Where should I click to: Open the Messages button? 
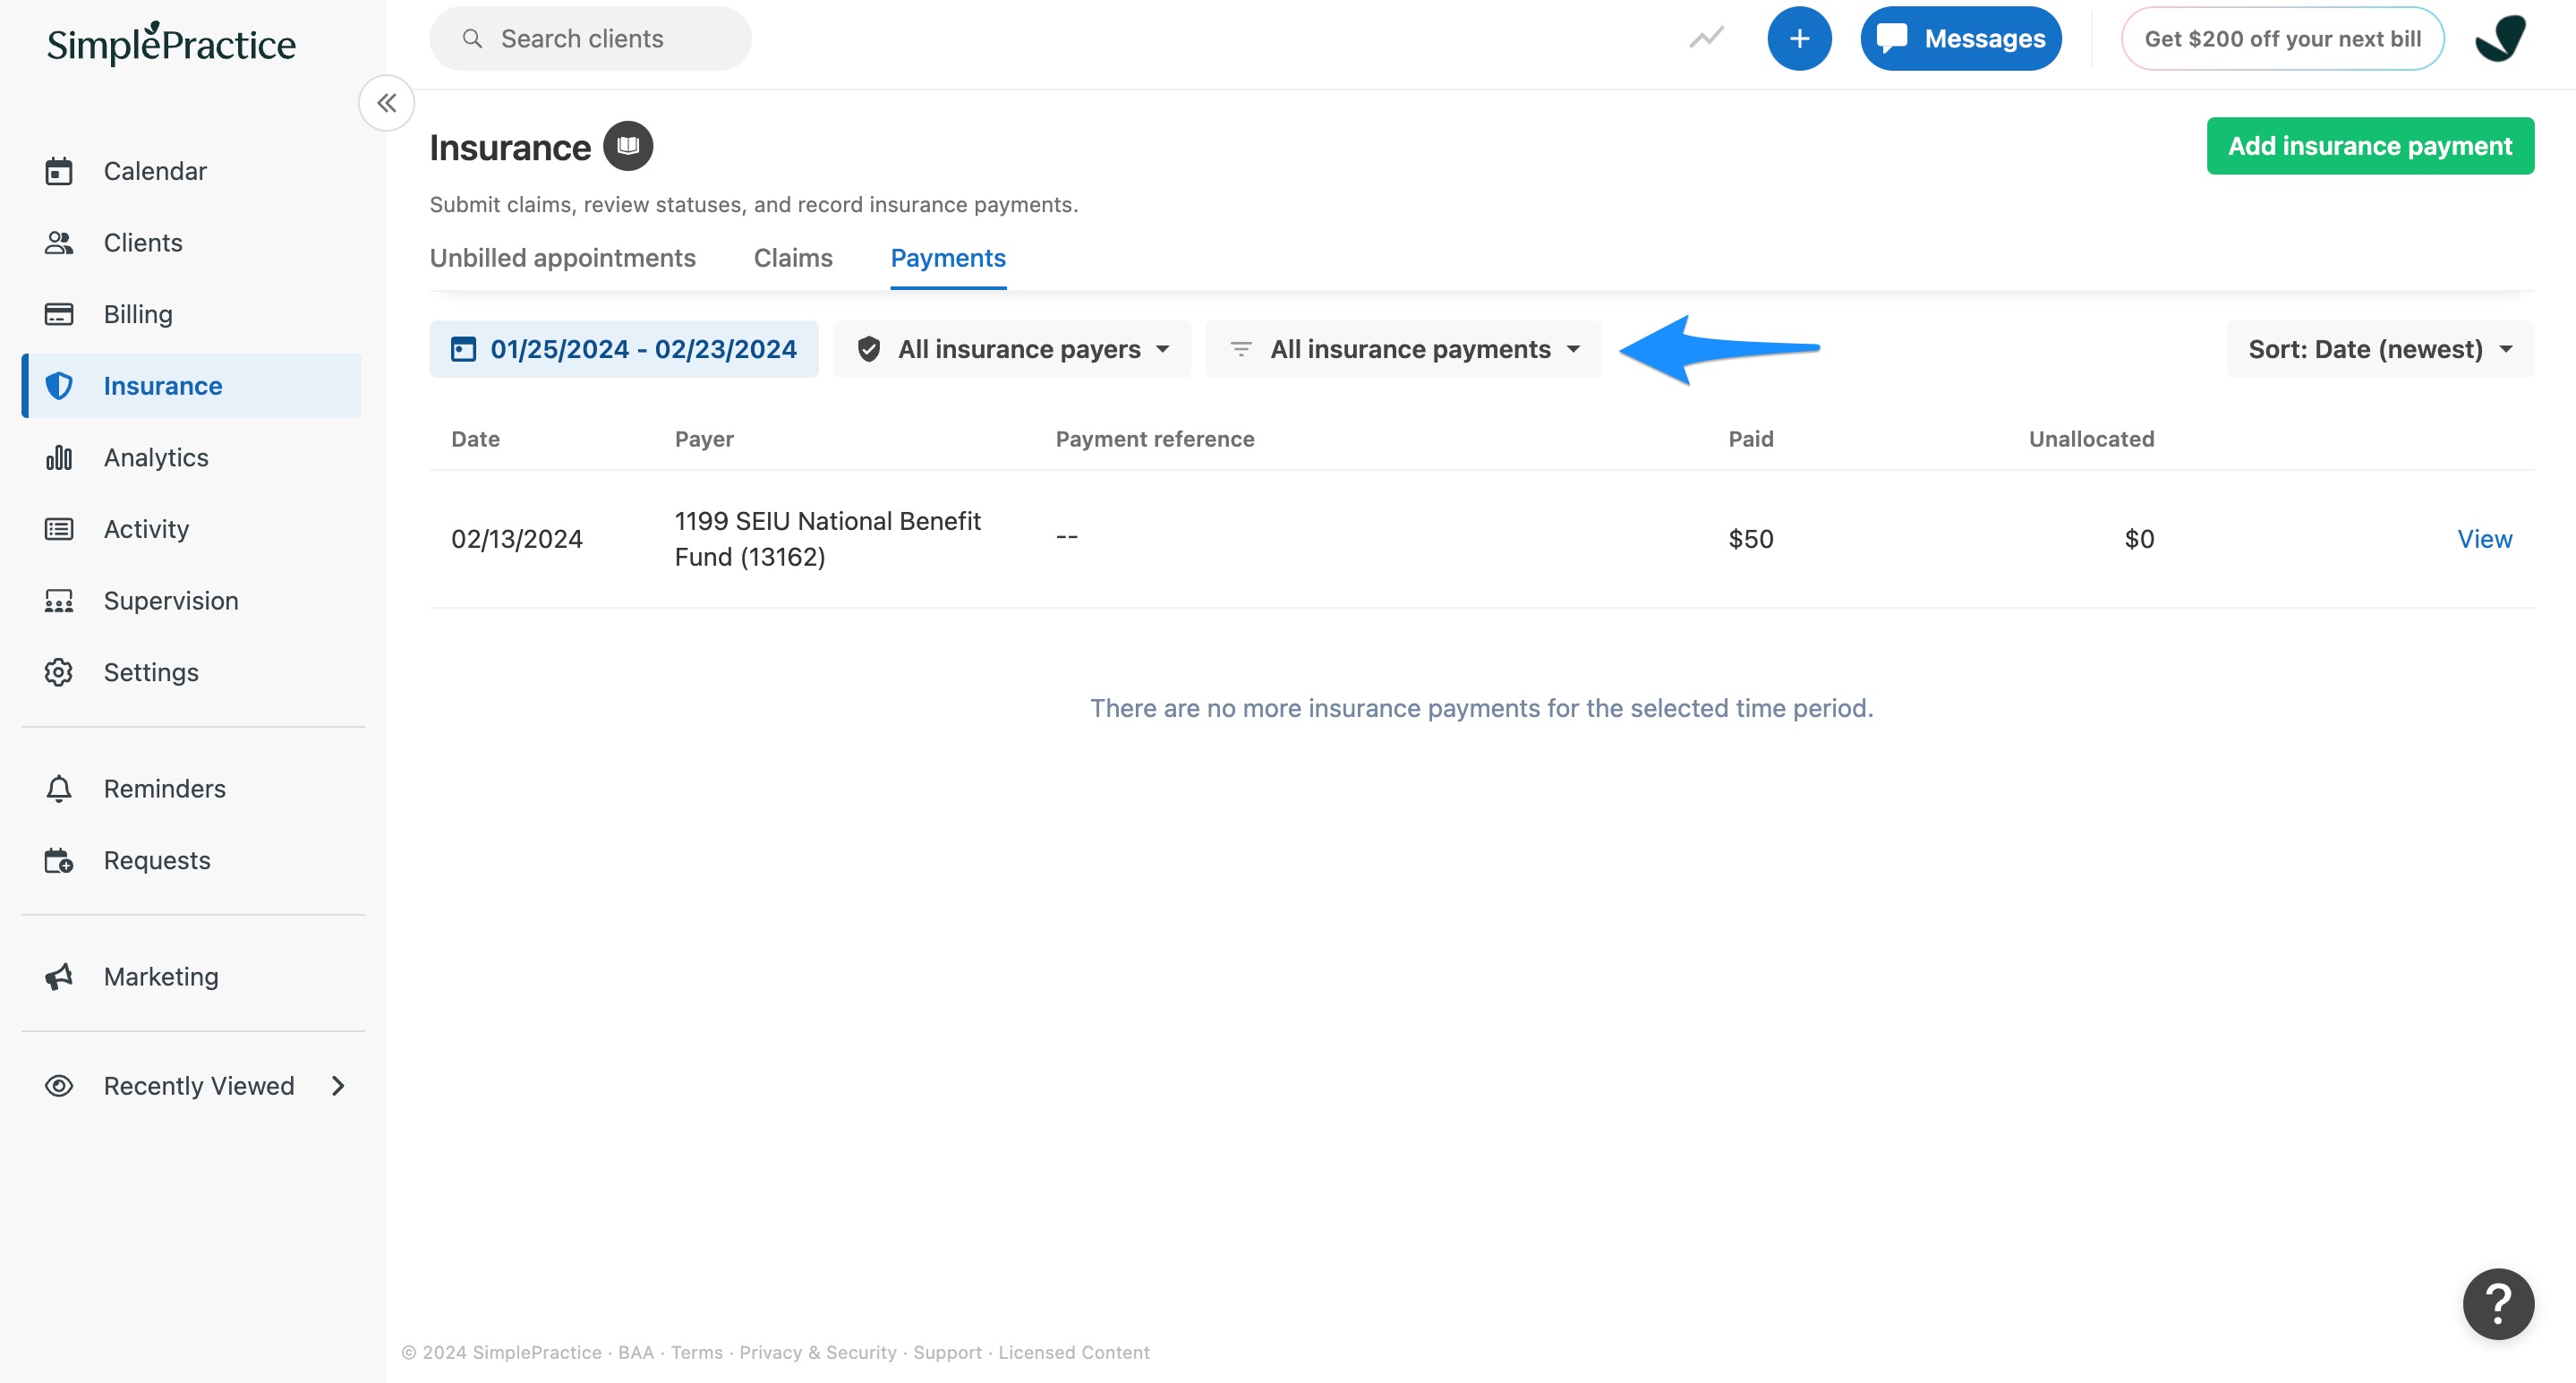1960,39
